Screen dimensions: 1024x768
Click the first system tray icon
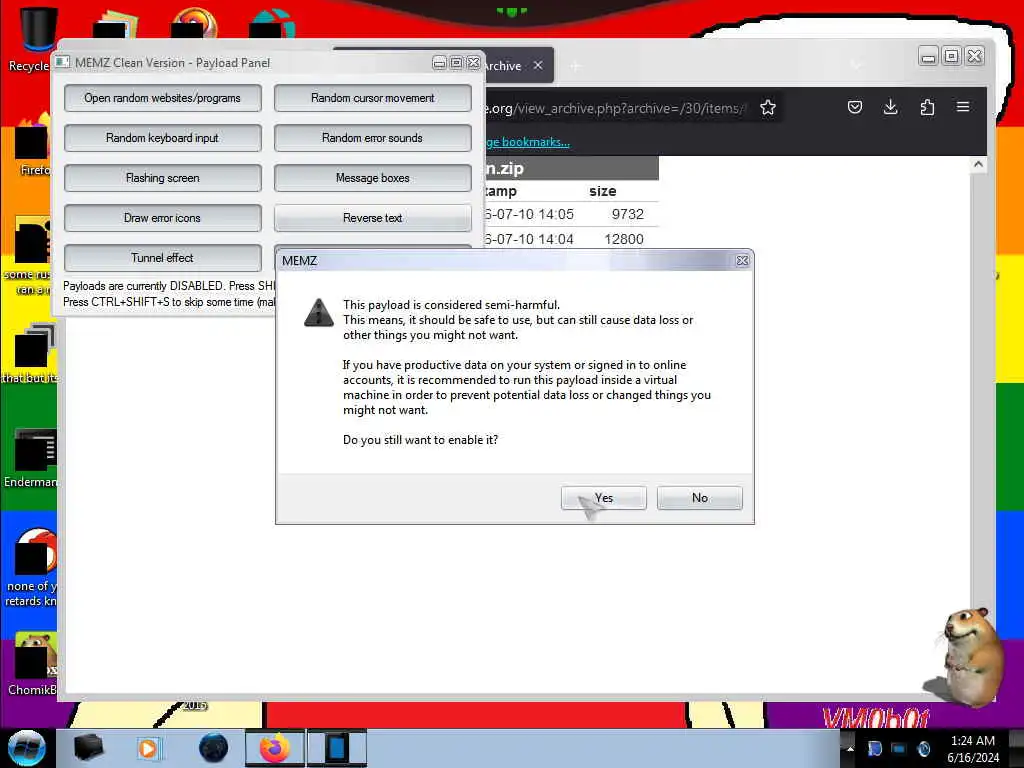tap(874, 748)
